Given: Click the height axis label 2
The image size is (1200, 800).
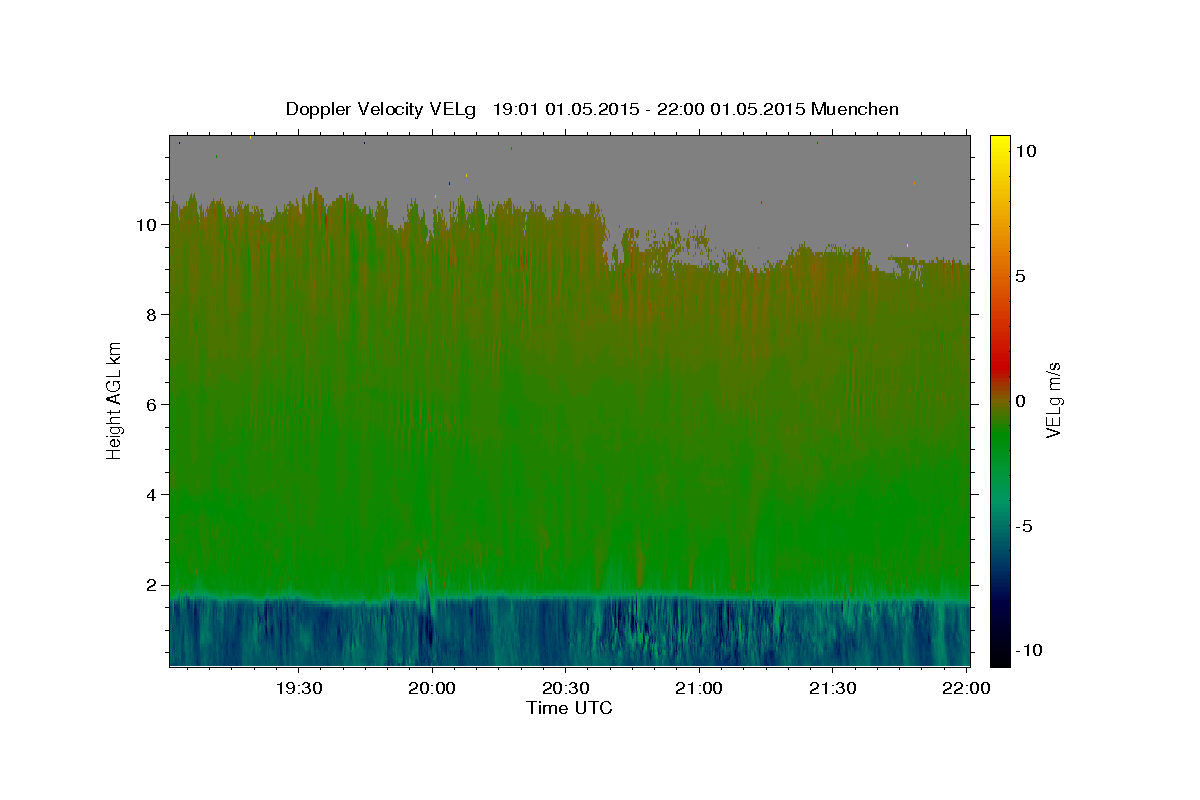Looking at the screenshot, I should [152, 585].
